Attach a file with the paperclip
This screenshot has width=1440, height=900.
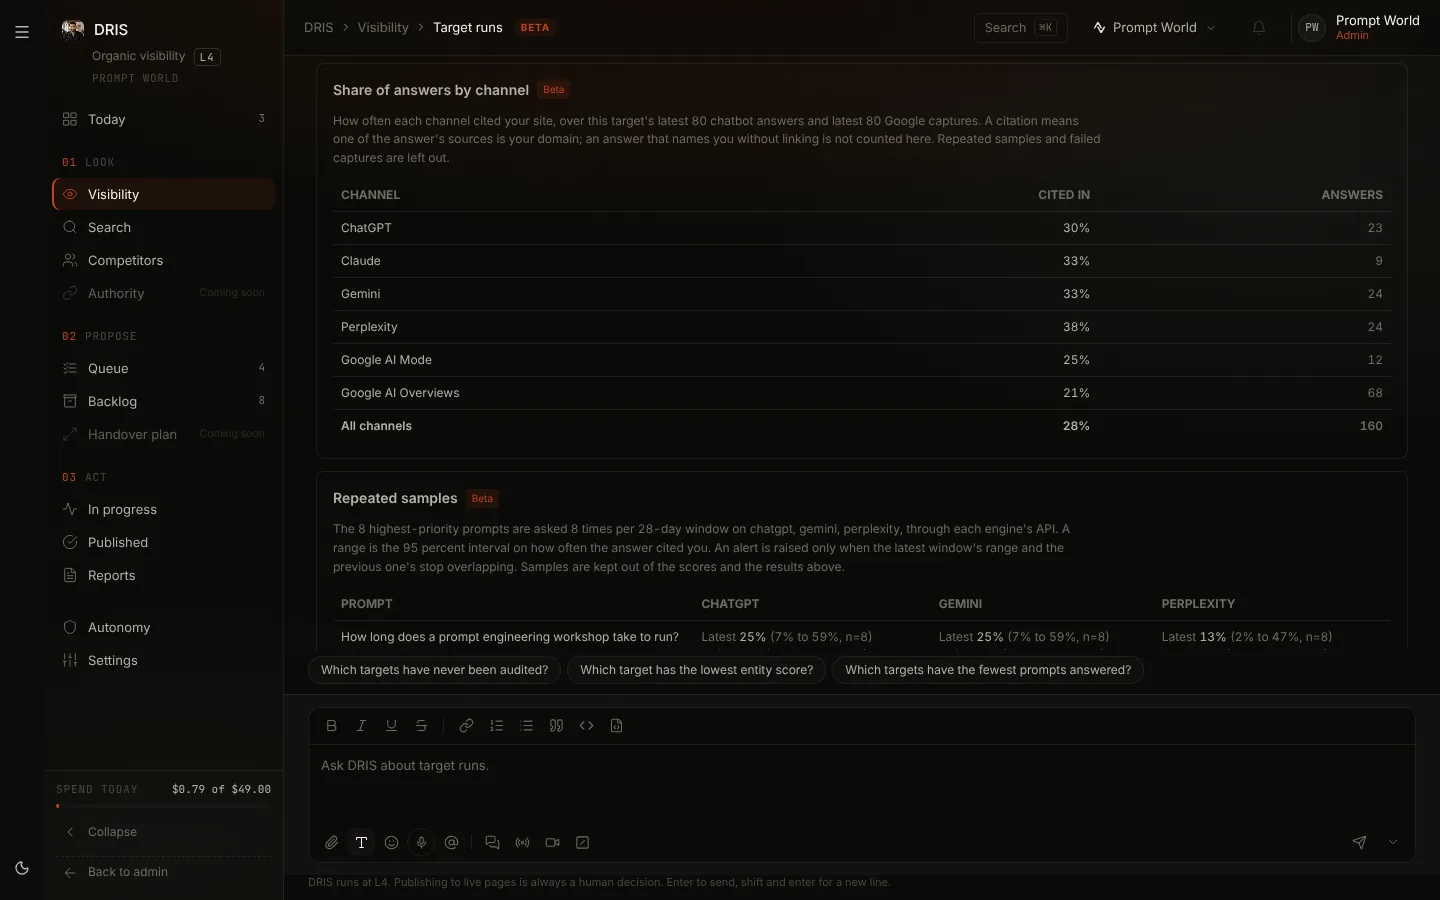(332, 843)
